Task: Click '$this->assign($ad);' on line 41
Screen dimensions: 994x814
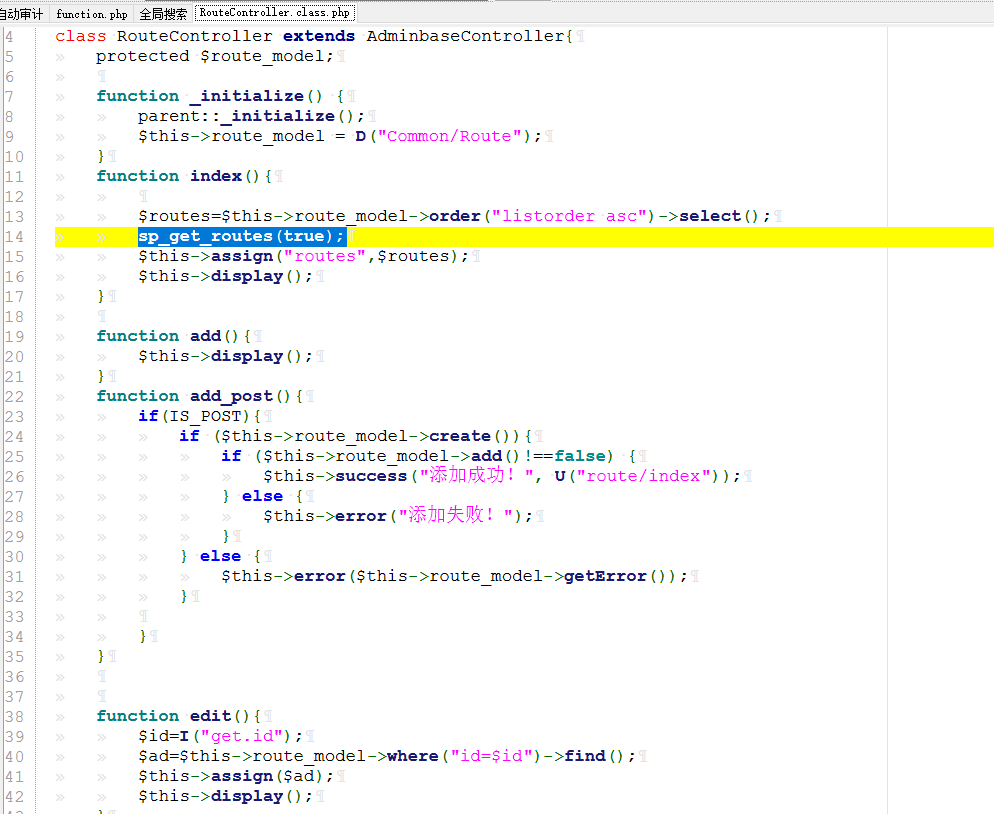Action: click(x=236, y=776)
